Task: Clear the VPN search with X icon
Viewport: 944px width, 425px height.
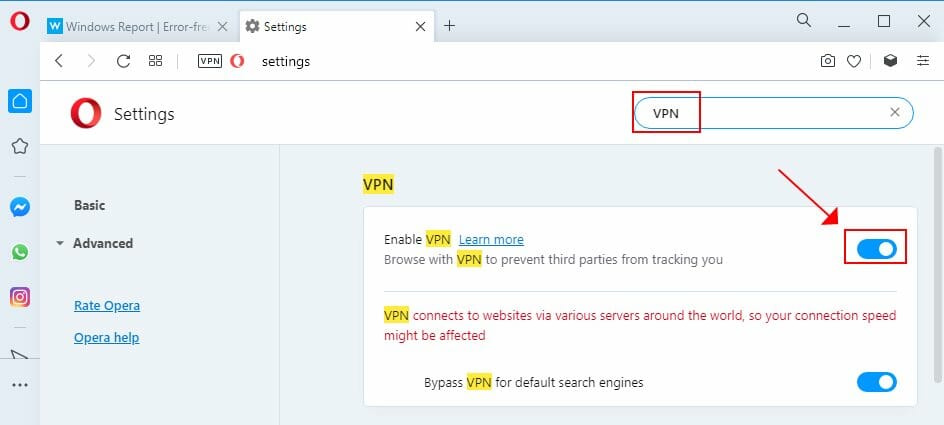Action: click(x=895, y=112)
